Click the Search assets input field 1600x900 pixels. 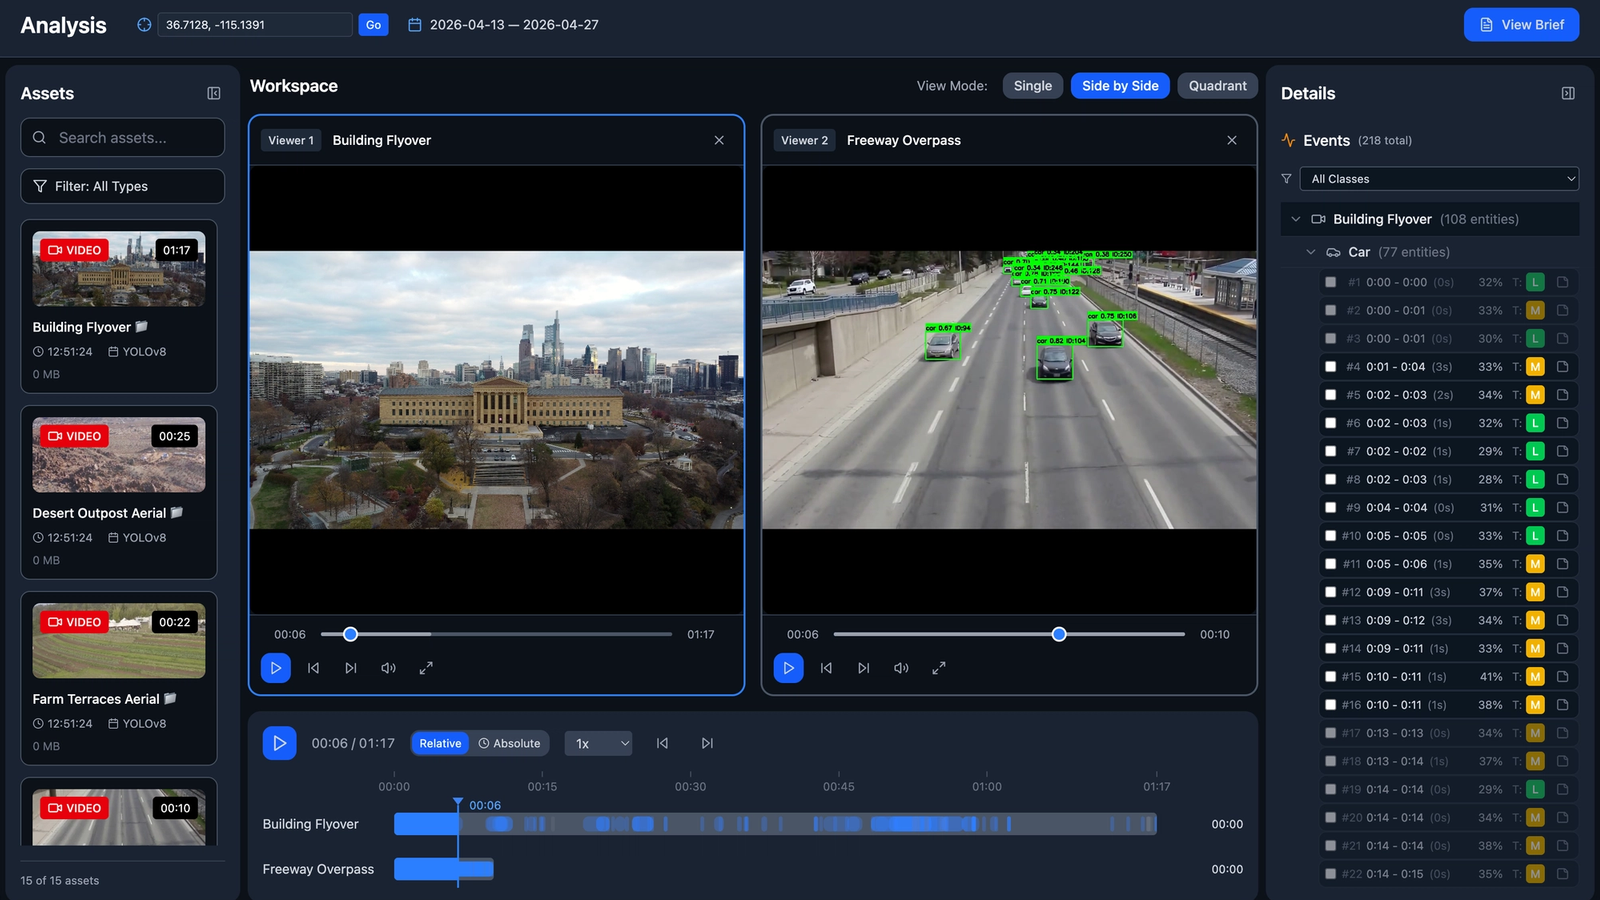click(122, 138)
